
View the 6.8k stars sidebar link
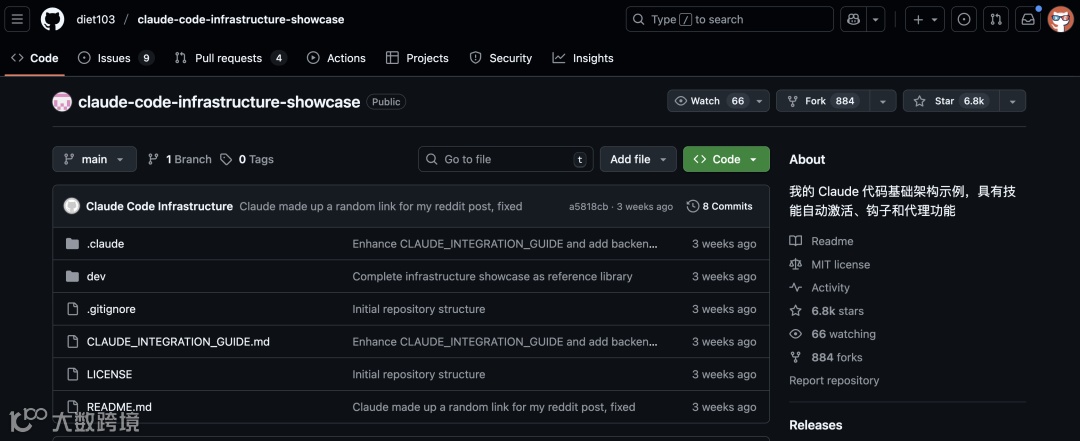pos(827,311)
